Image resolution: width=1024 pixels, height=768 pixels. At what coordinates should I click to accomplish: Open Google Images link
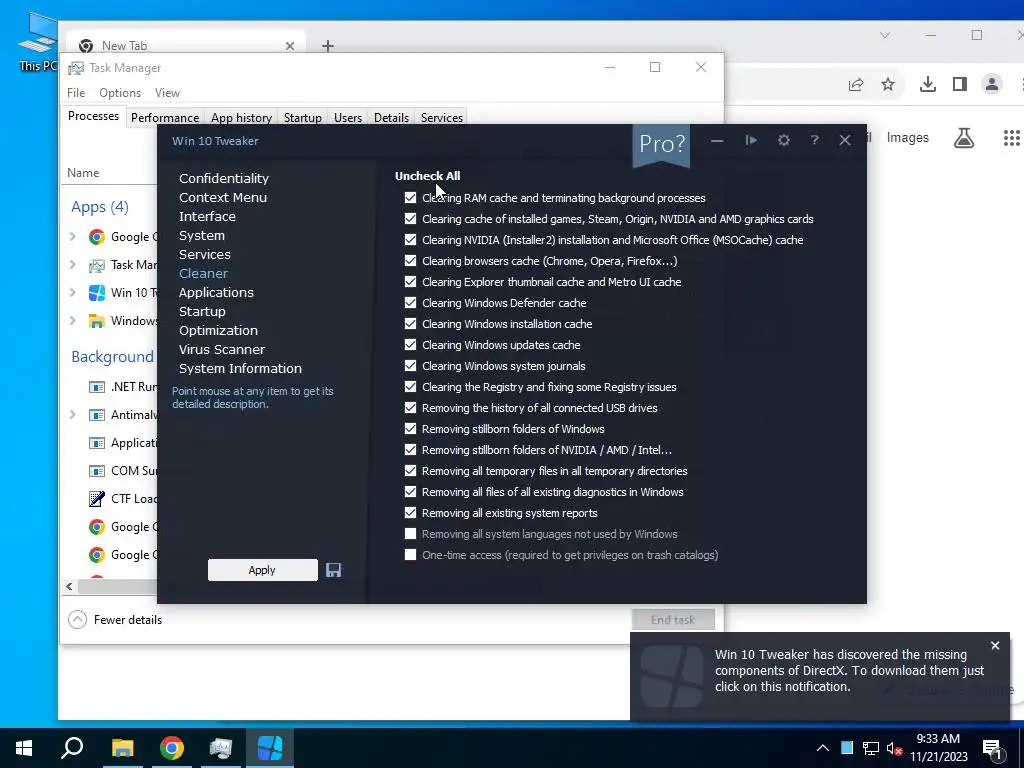(908, 138)
